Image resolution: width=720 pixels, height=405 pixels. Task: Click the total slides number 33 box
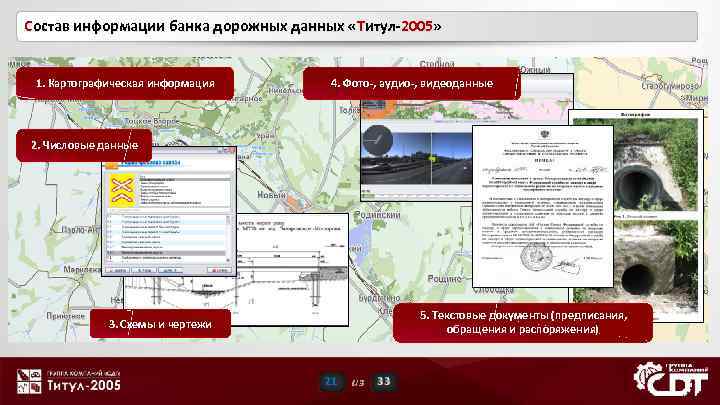383,382
